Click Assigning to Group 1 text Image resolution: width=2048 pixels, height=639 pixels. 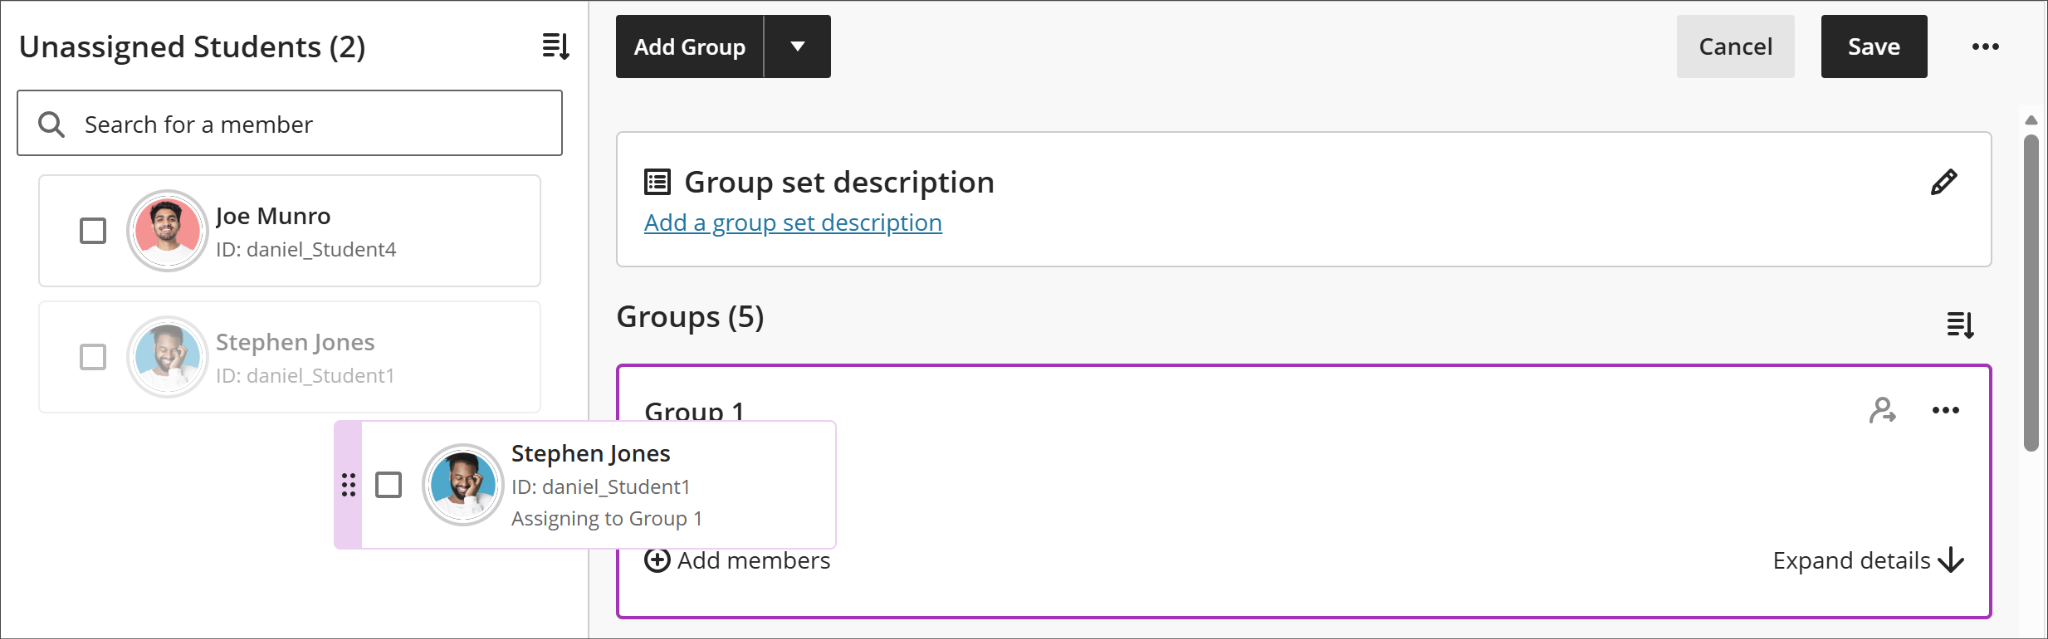tap(607, 519)
